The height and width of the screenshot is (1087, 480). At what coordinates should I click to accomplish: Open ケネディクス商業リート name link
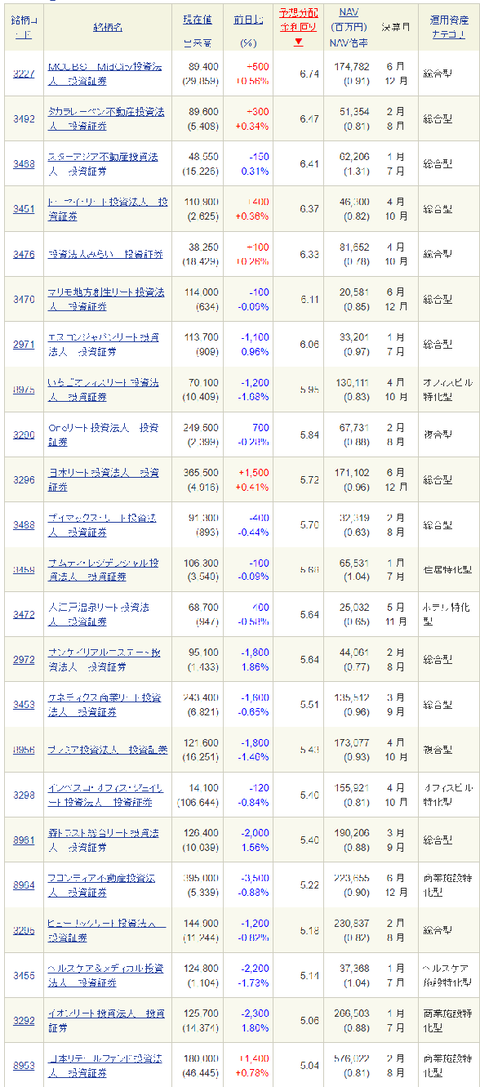tap(103, 706)
